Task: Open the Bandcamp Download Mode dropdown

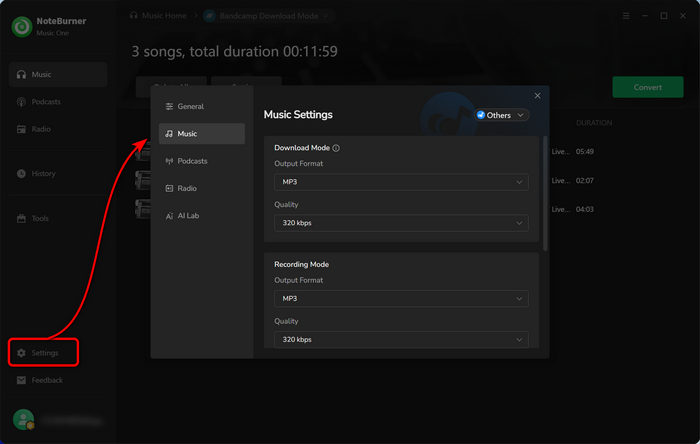Action: click(269, 16)
